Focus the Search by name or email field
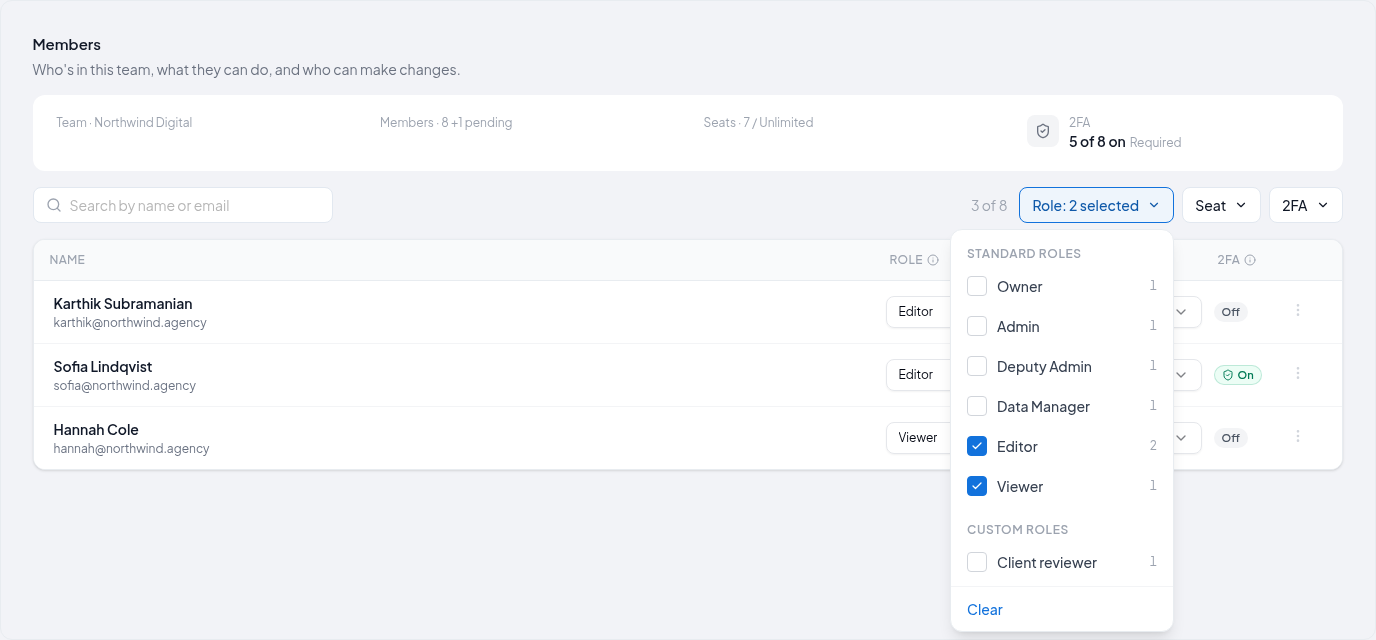The width and height of the screenshot is (1376, 640). pyautogui.click(x=183, y=205)
